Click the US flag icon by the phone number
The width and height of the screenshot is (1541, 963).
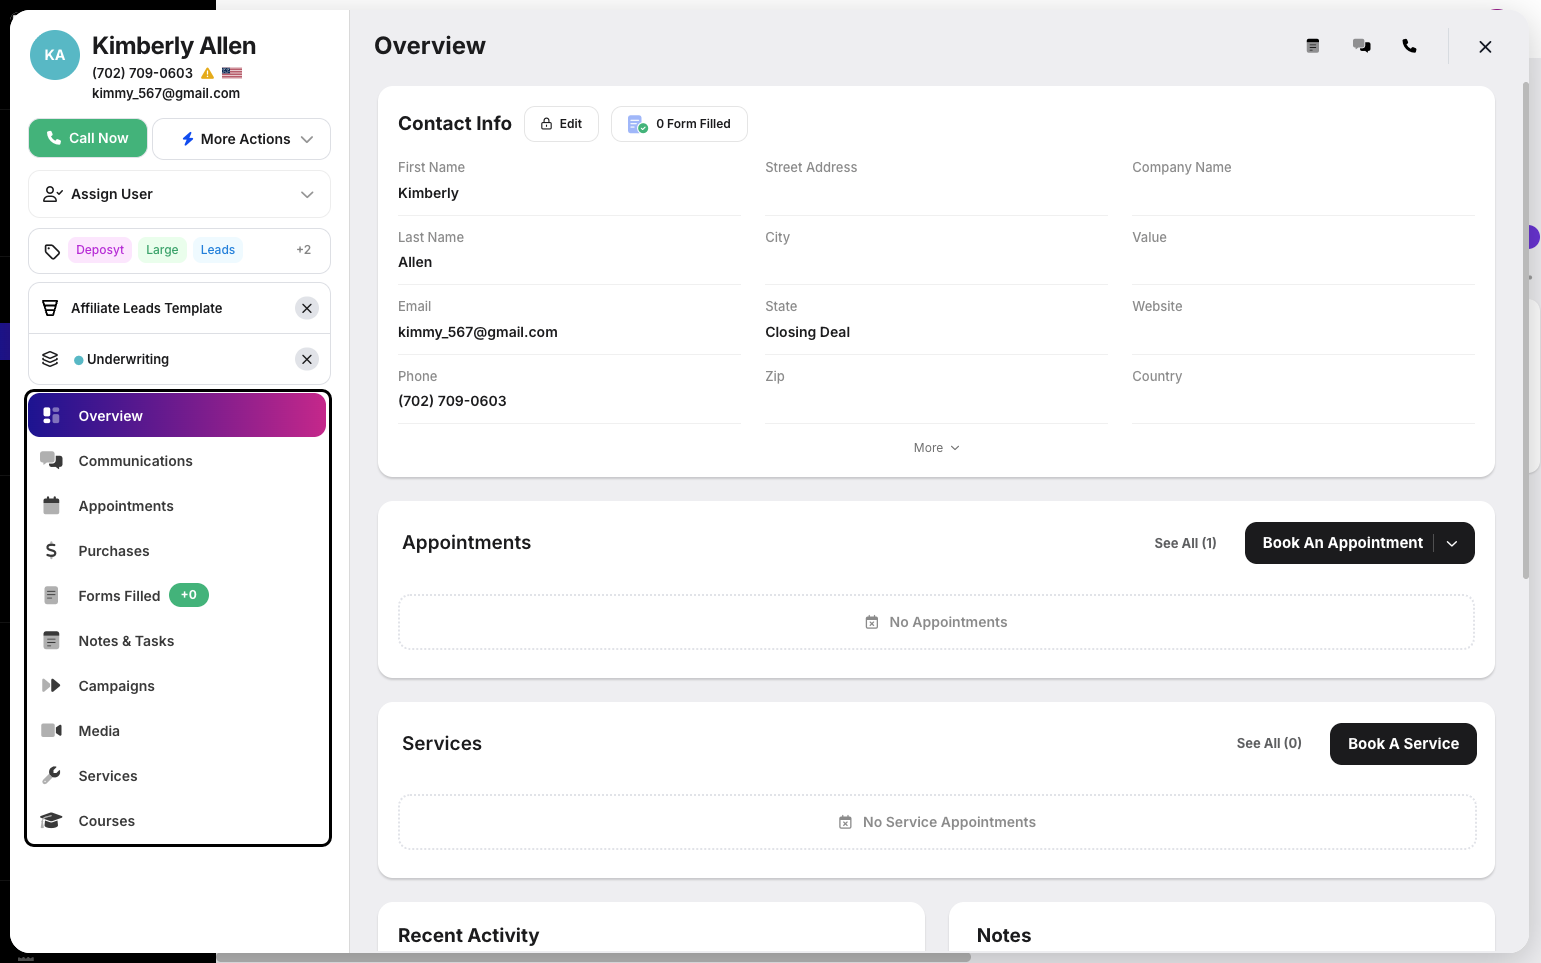point(232,73)
